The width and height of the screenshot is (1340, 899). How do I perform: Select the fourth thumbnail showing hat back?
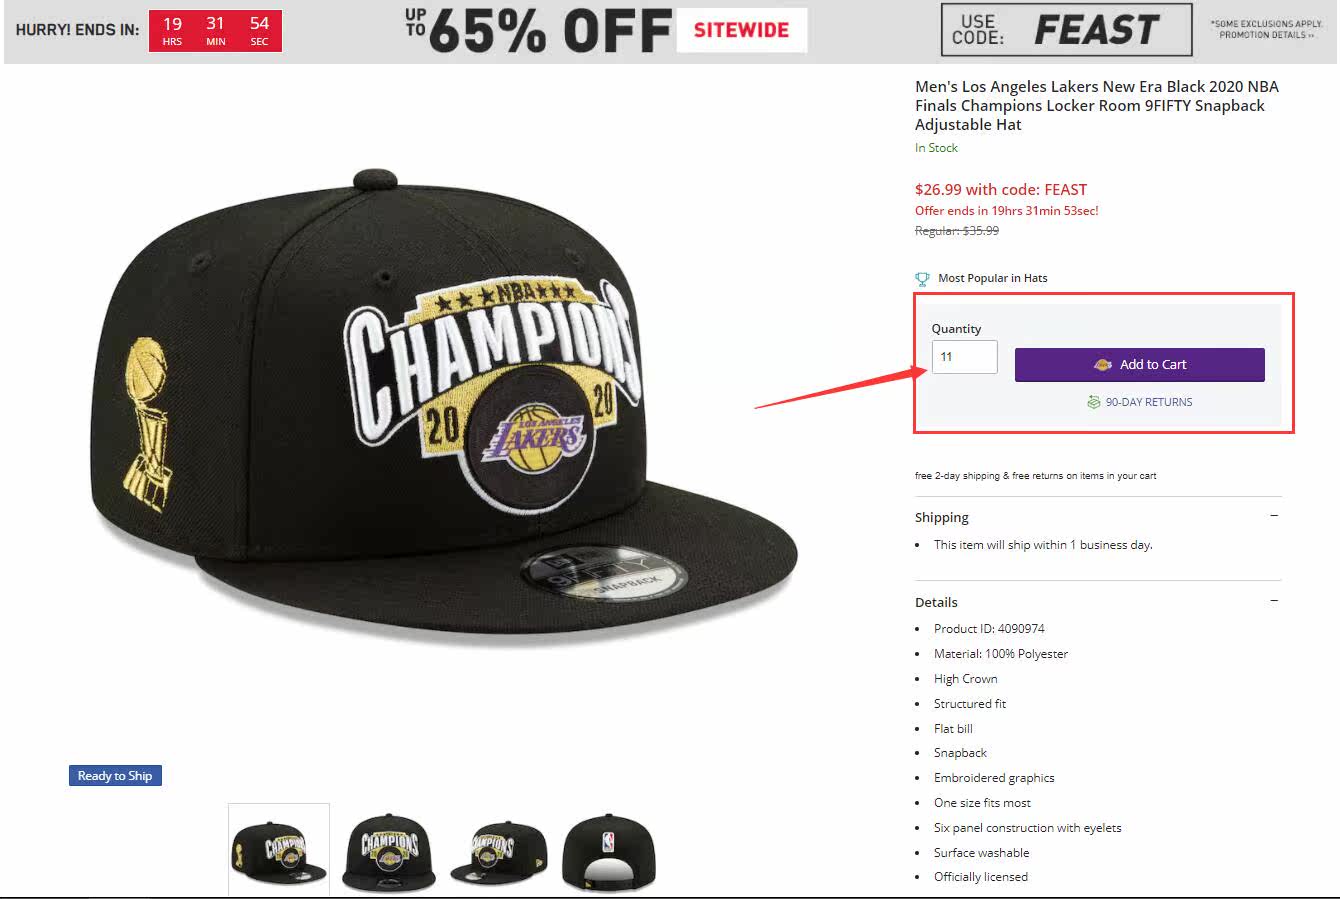click(608, 850)
